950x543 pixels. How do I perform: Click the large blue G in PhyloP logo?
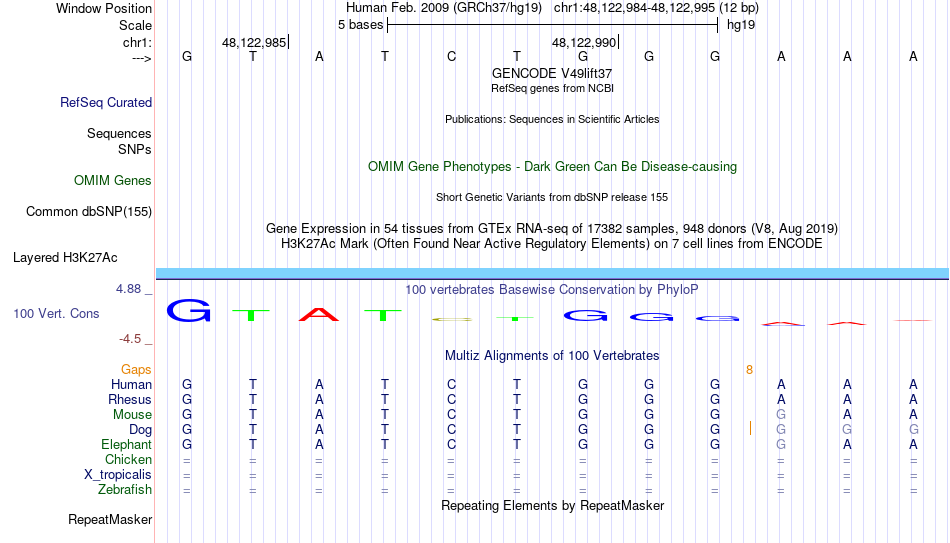[x=188, y=310]
